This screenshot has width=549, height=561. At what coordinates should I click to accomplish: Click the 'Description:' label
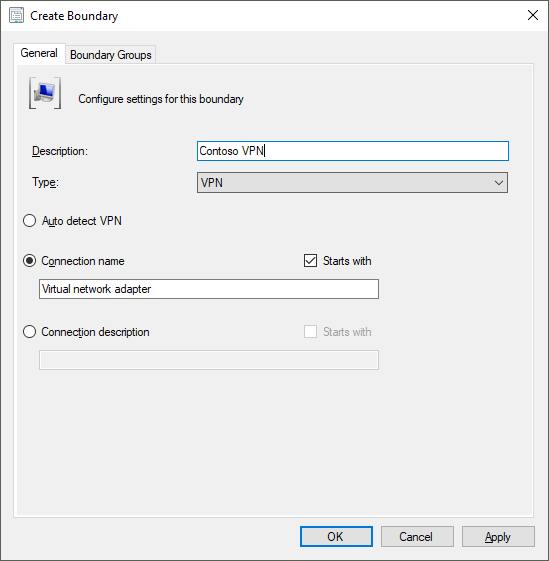(60, 151)
